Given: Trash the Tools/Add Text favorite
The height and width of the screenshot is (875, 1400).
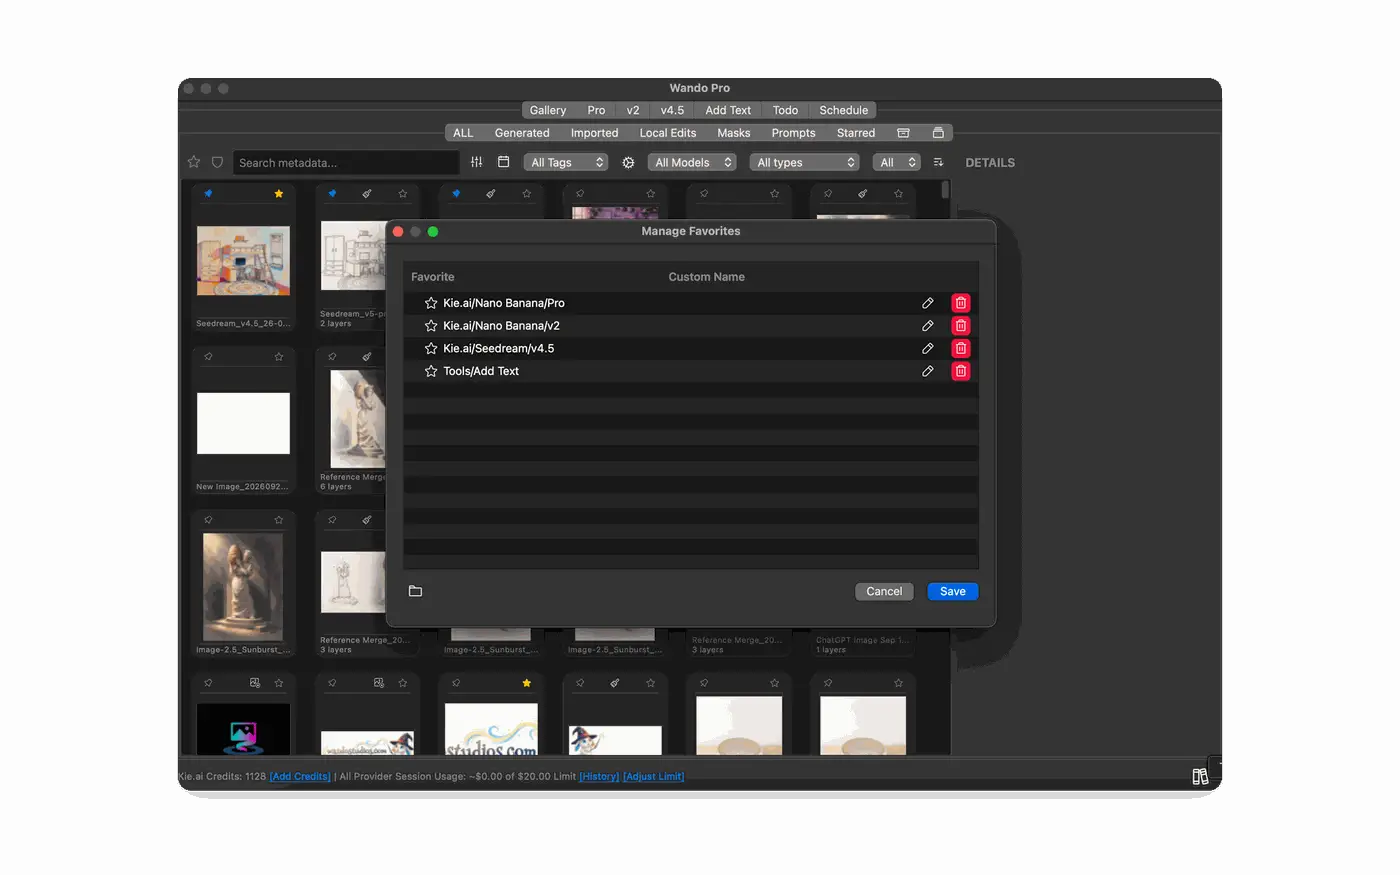Looking at the screenshot, I should [x=961, y=371].
